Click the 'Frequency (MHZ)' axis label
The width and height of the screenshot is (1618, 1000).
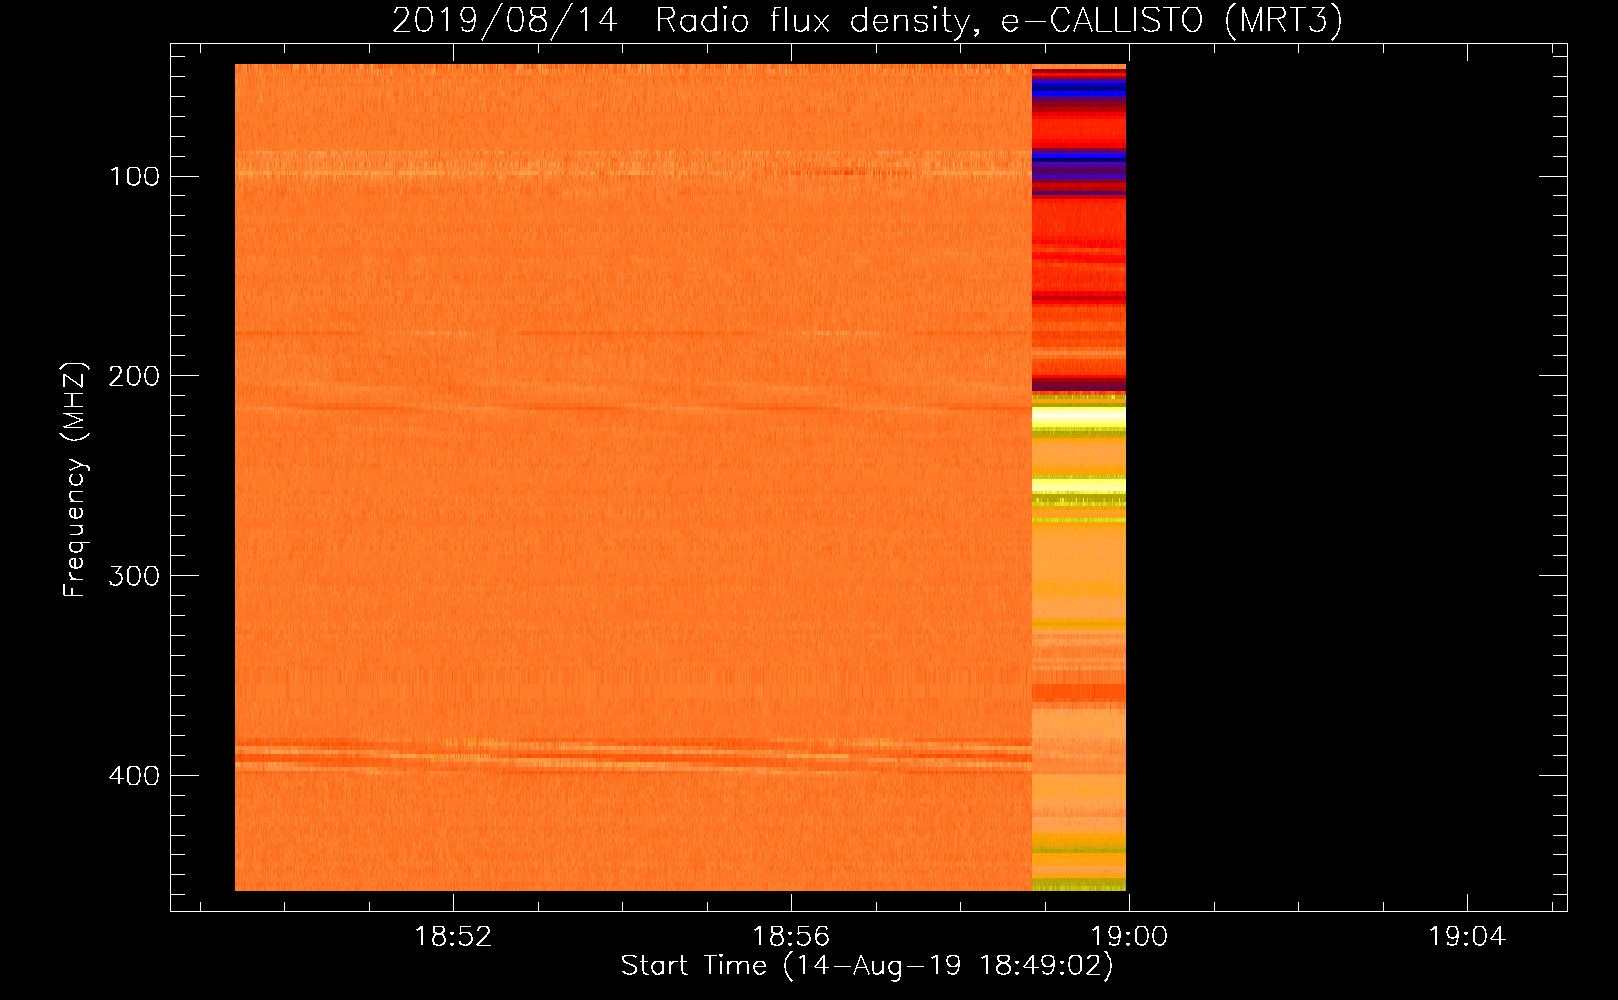point(75,480)
